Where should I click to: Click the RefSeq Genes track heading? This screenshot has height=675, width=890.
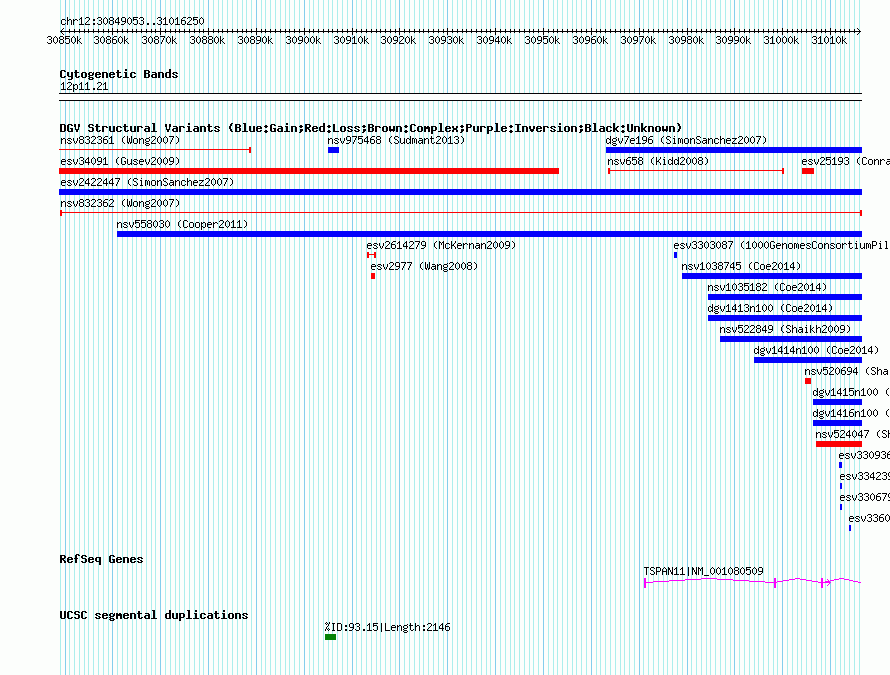click(x=101, y=559)
